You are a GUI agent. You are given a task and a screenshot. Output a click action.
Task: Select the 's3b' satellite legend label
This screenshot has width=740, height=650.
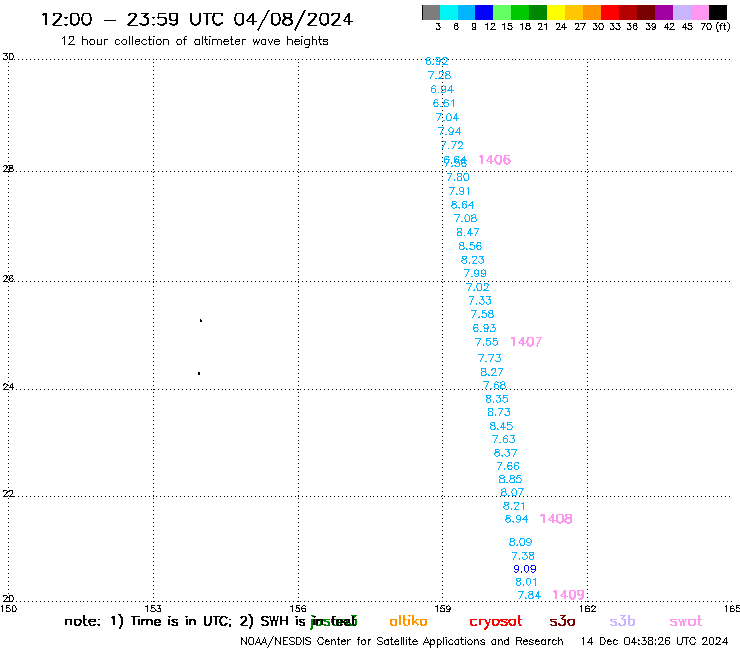[x=622, y=621]
